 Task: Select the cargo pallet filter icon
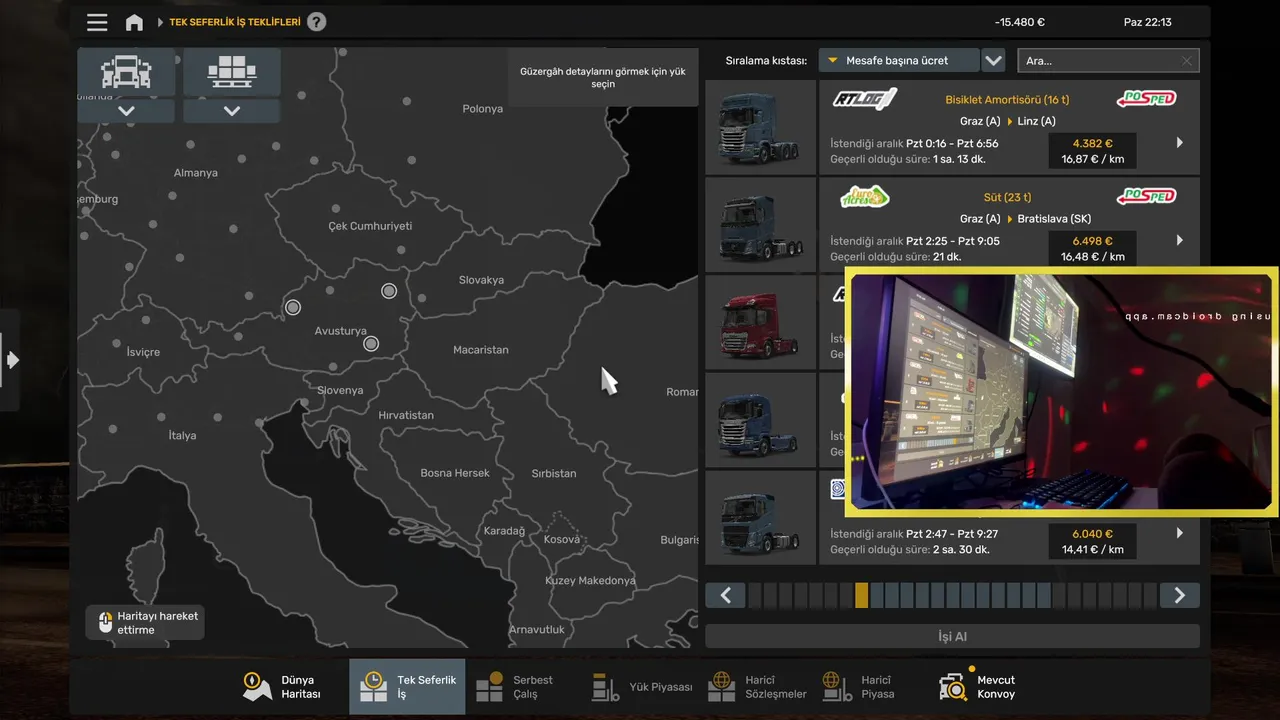click(x=232, y=72)
